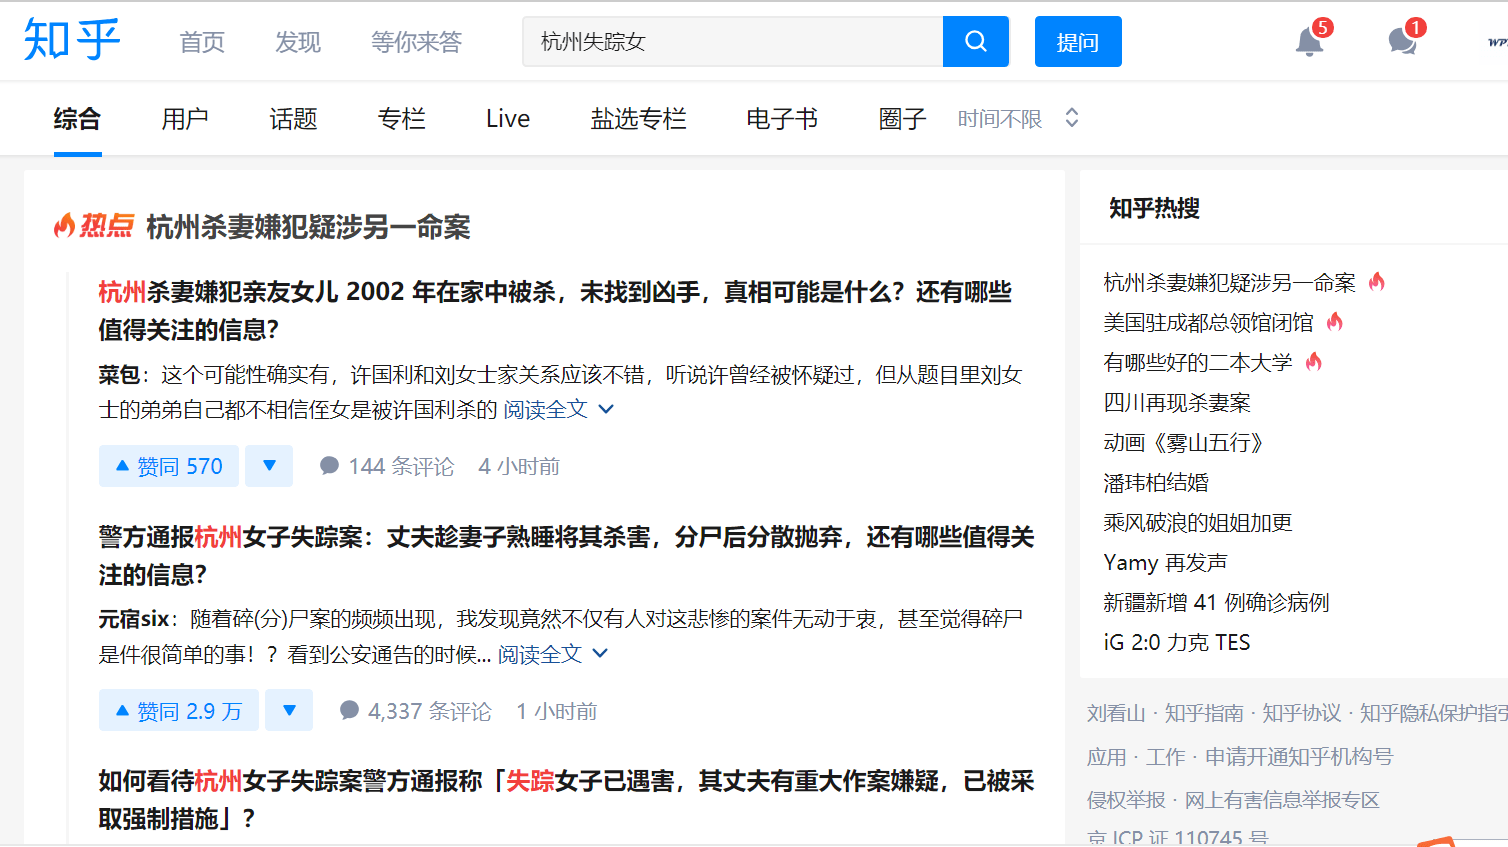The image size is (1508, 847).
Task: Expand 阅读全文 on the 元宿six answer
Action: [552, 655]
